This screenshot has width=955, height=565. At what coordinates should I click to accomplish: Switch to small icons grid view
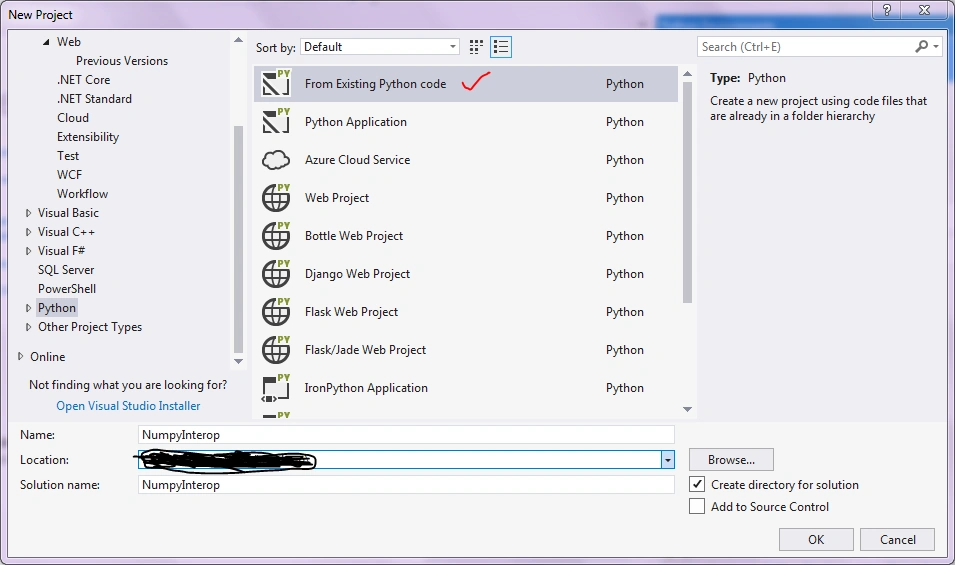[x=476, y=47]
